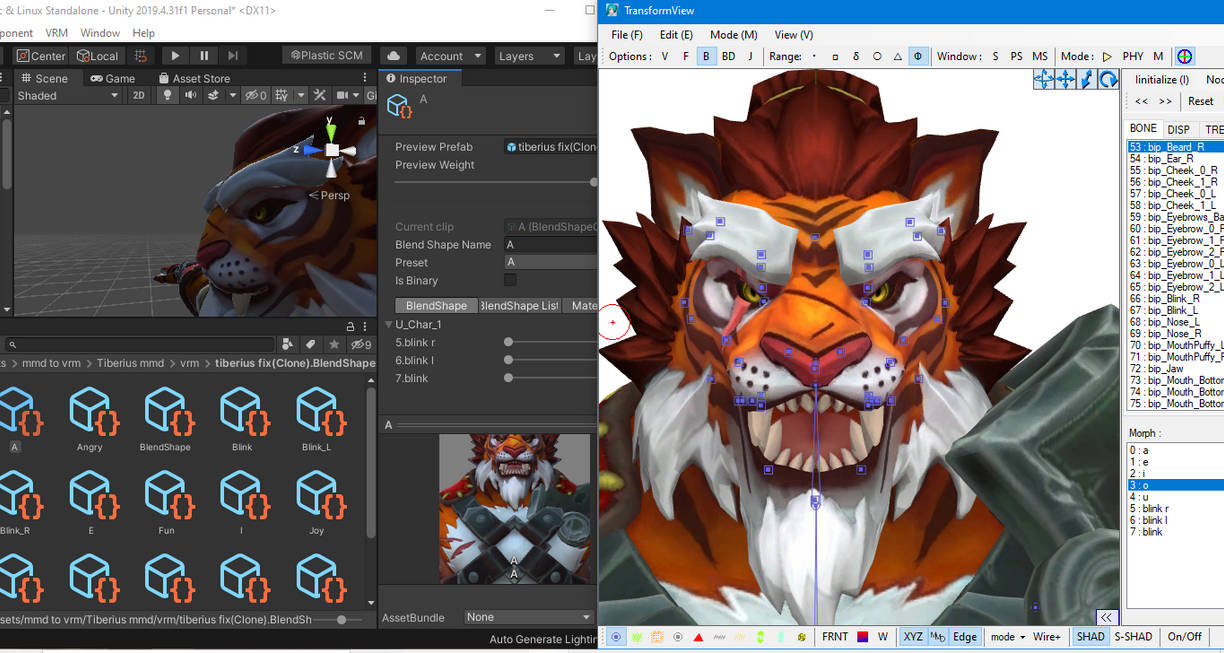Click the play mode triangle icon
Viewport: 1224px width, 653px height.
click(x=1107, y=57)
